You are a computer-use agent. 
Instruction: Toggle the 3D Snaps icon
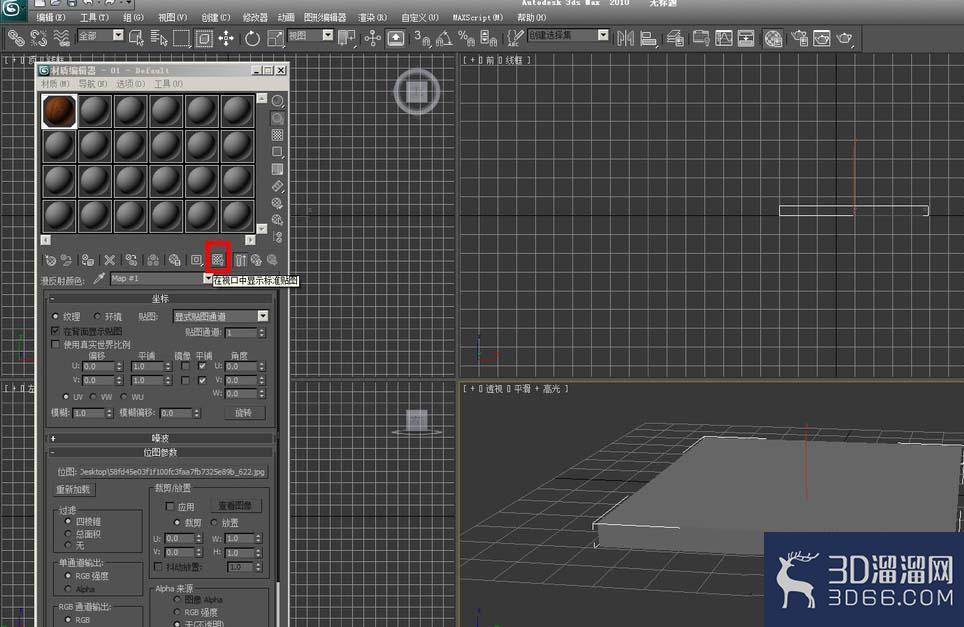(422, 39)
